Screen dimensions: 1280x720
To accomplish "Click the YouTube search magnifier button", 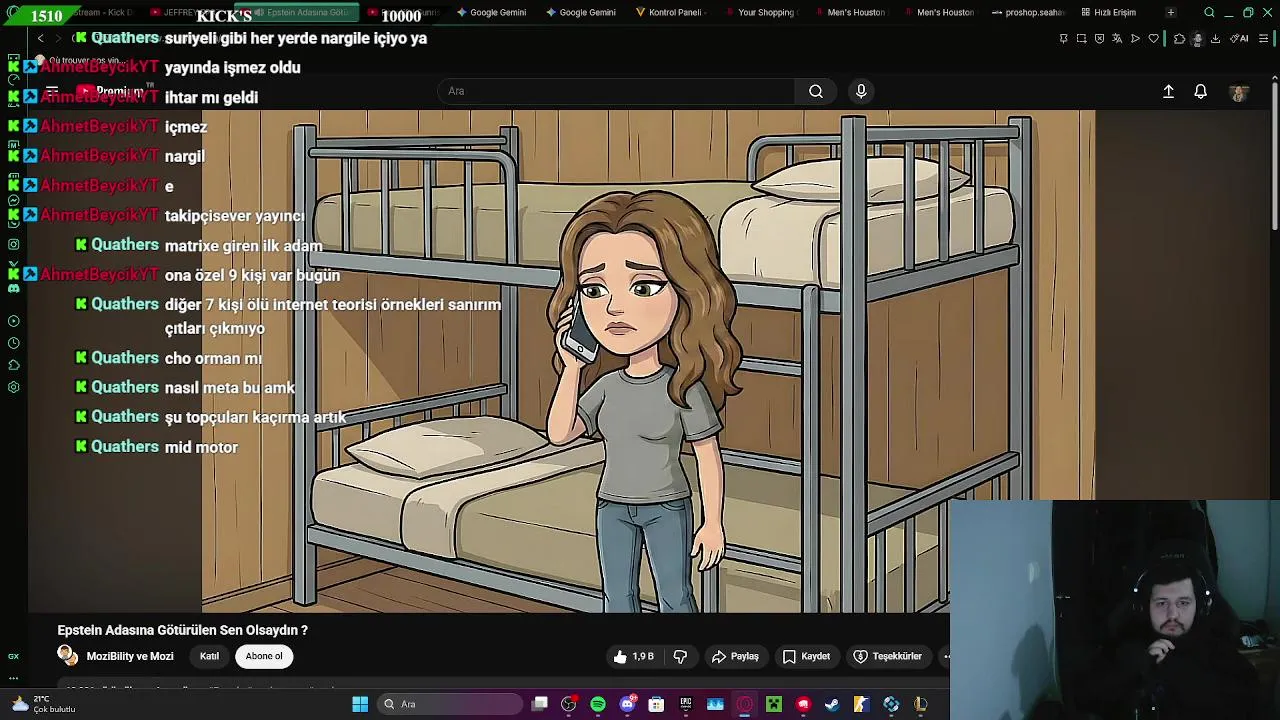I will (816, 91).
